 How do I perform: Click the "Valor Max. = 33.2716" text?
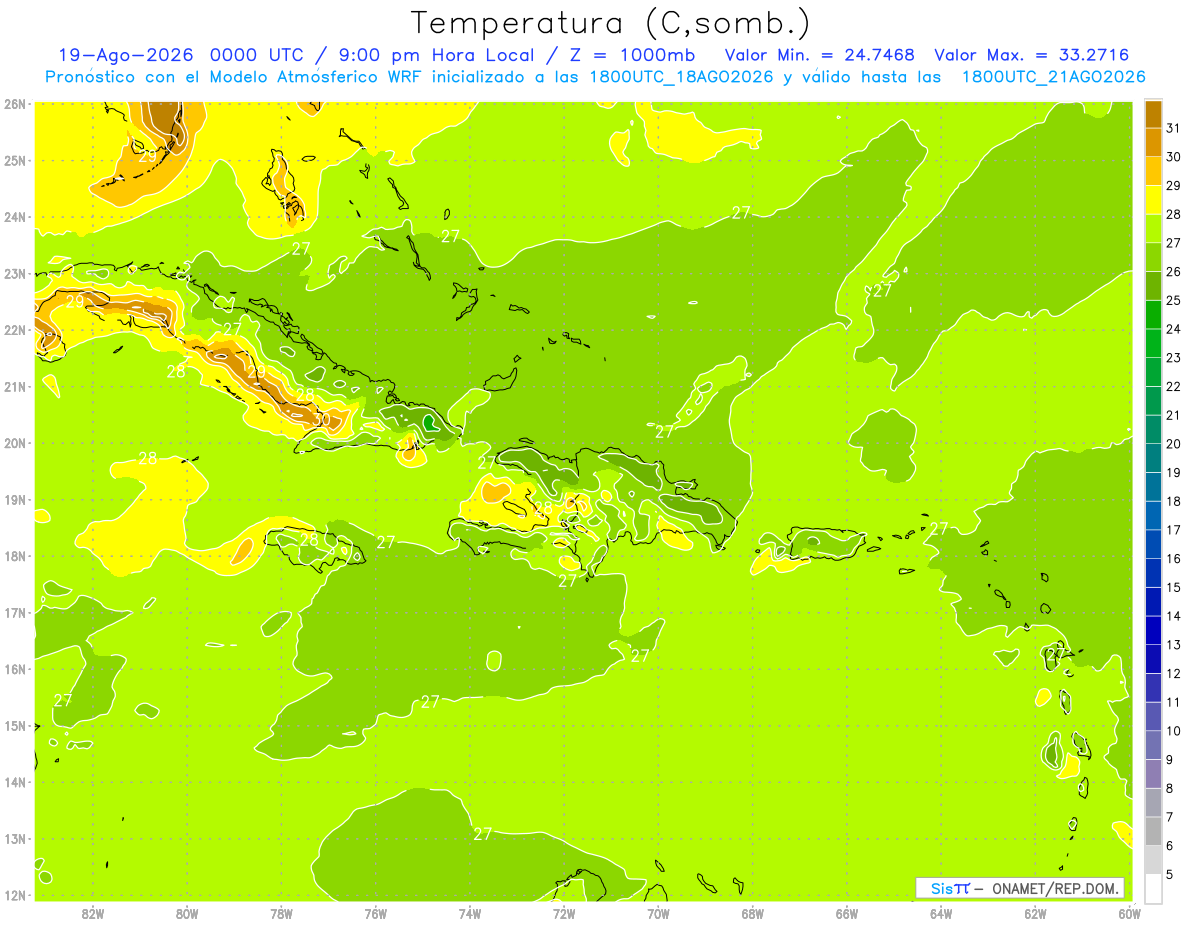[1032, 55]
